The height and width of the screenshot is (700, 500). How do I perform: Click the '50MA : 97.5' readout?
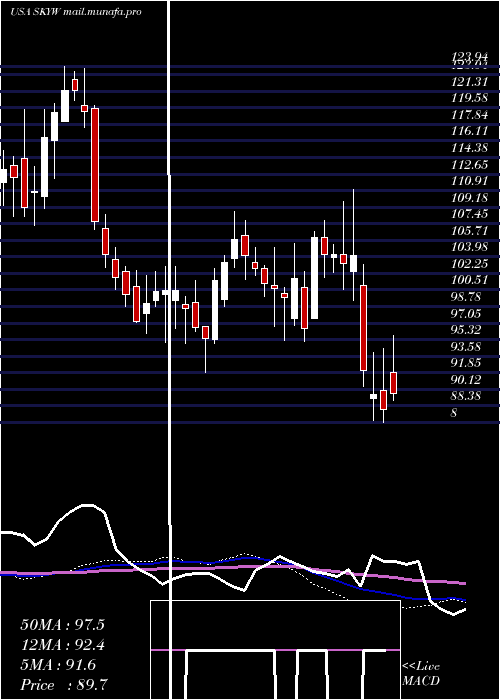[x=62, y=625]
